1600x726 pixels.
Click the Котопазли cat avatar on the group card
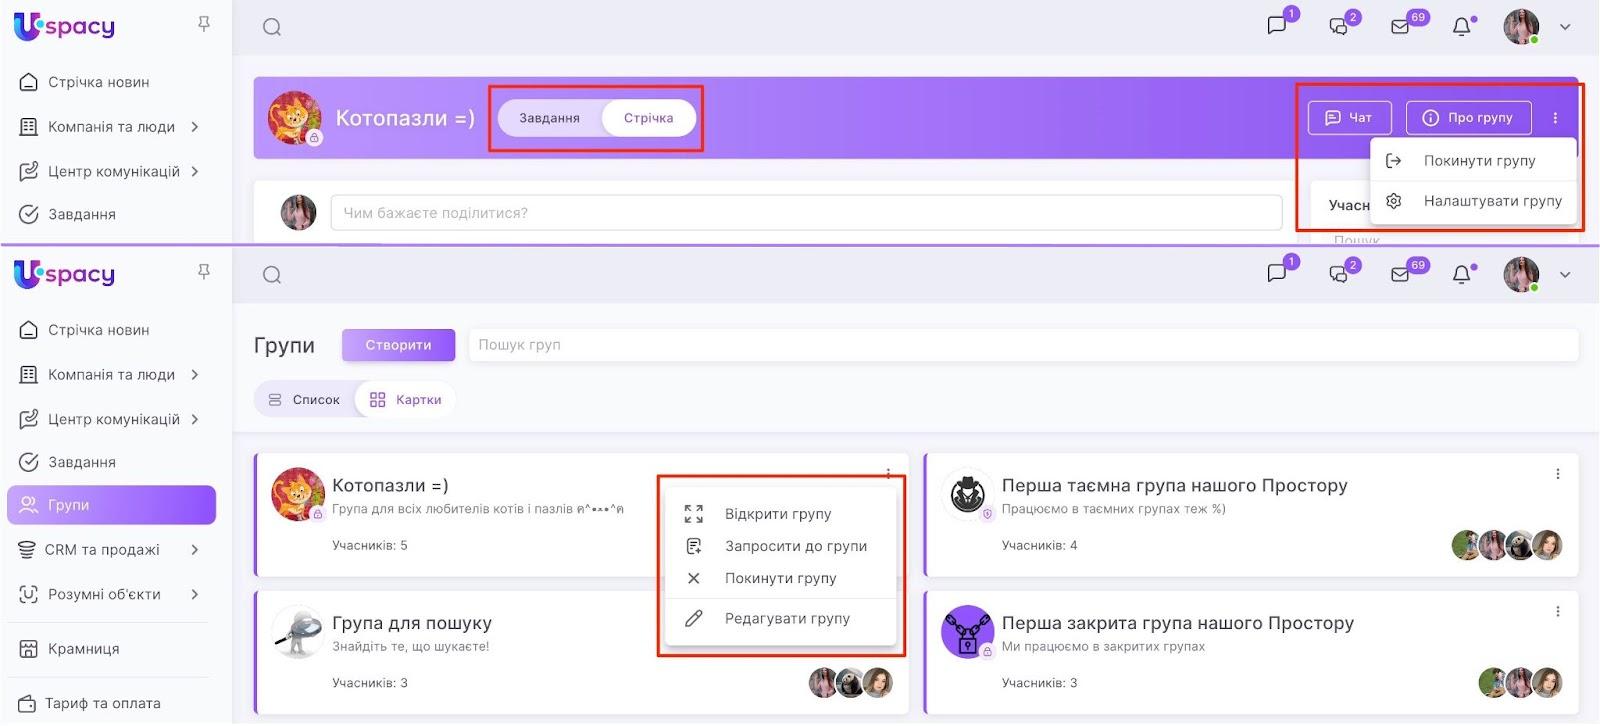[298, 494]
